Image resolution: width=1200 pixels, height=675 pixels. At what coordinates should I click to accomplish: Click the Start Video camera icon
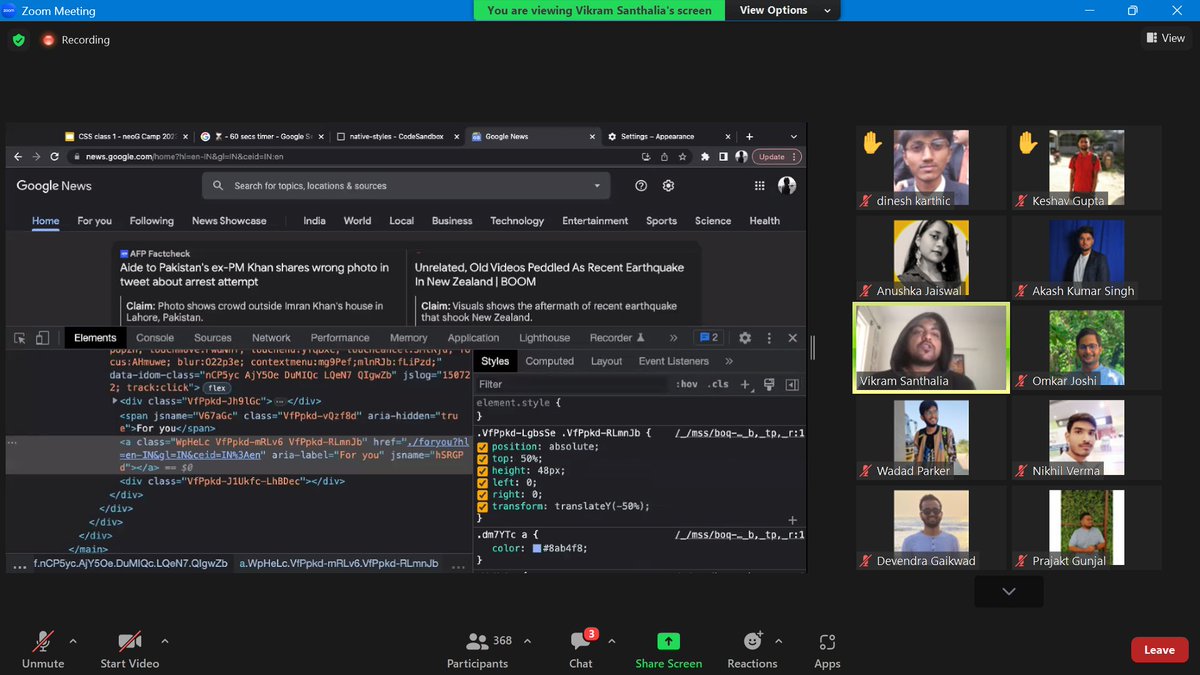pyautogui.click(x=129, y=641)
